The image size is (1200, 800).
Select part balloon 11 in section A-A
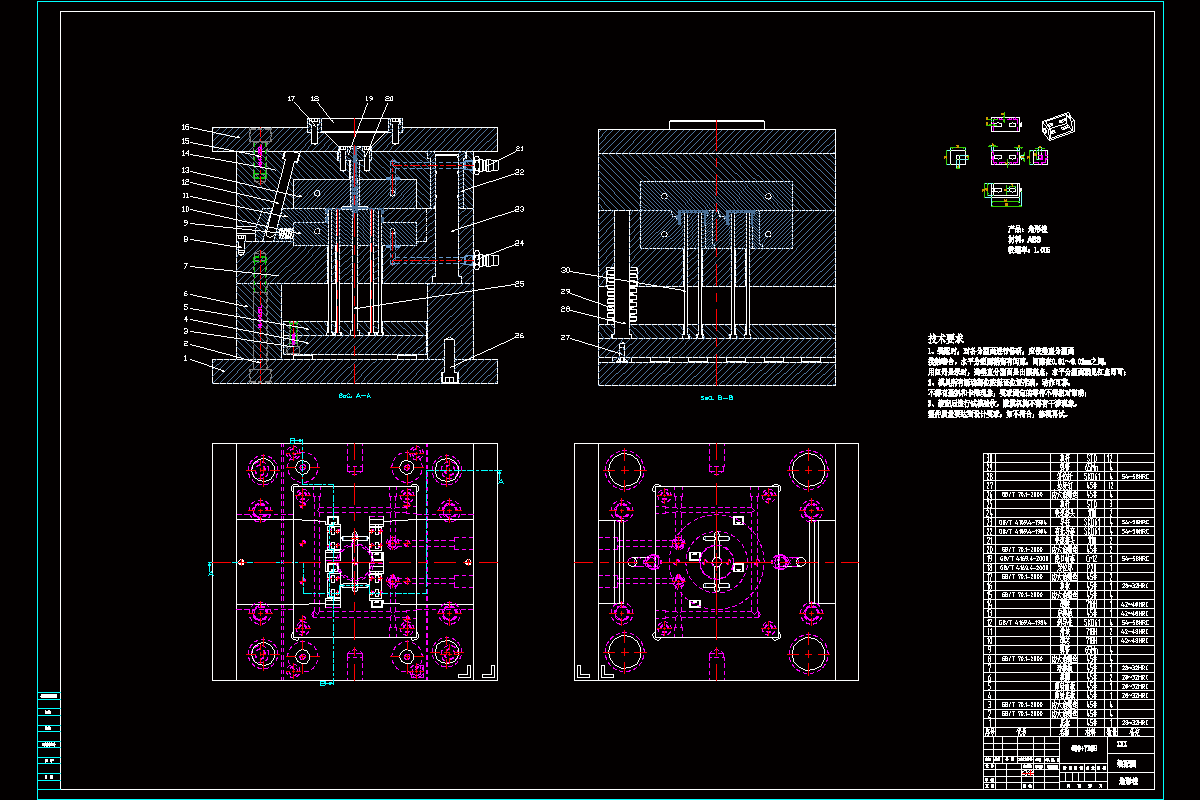click(185, 196)
